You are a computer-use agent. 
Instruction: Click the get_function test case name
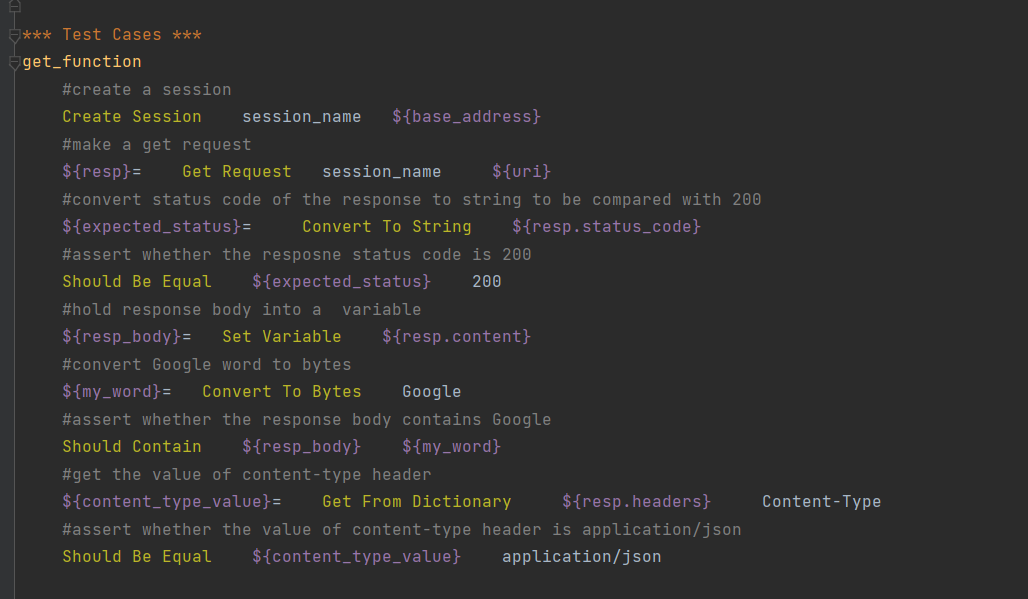[82, 62]
